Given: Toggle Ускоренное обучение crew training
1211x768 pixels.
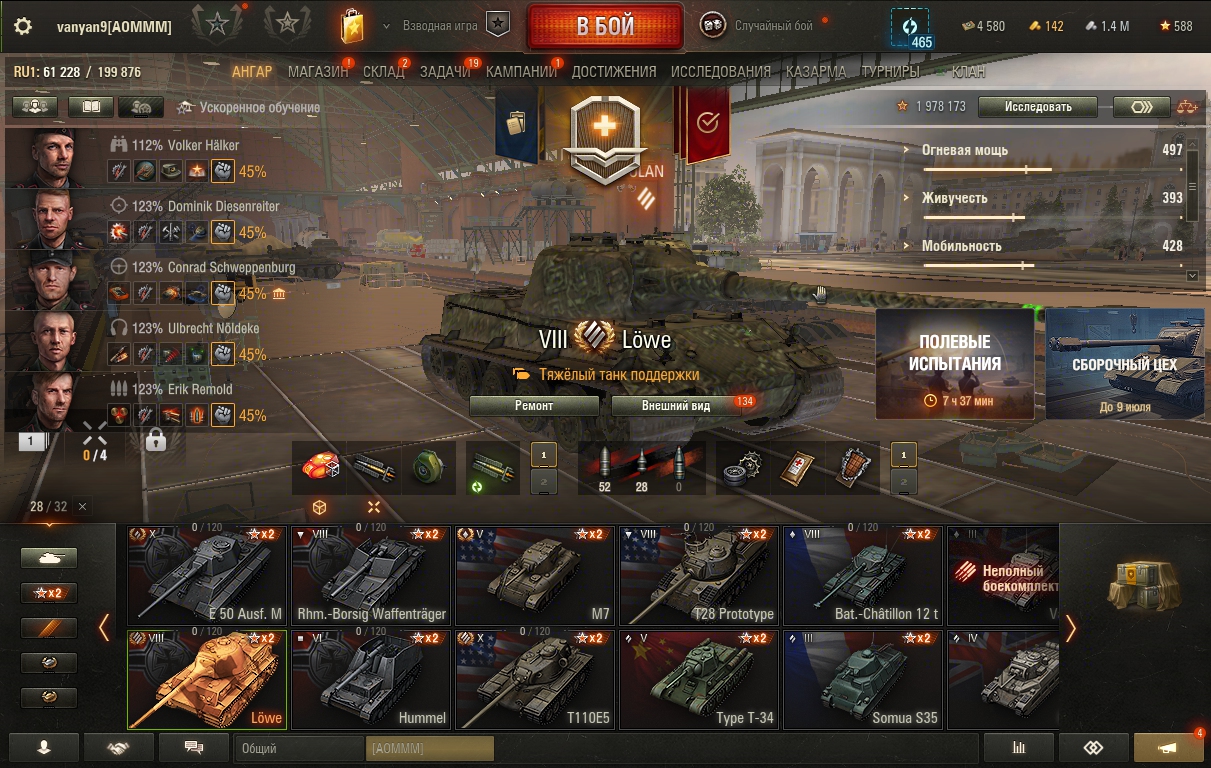Looking at the screenshot, I should click(x=248, y=107).
